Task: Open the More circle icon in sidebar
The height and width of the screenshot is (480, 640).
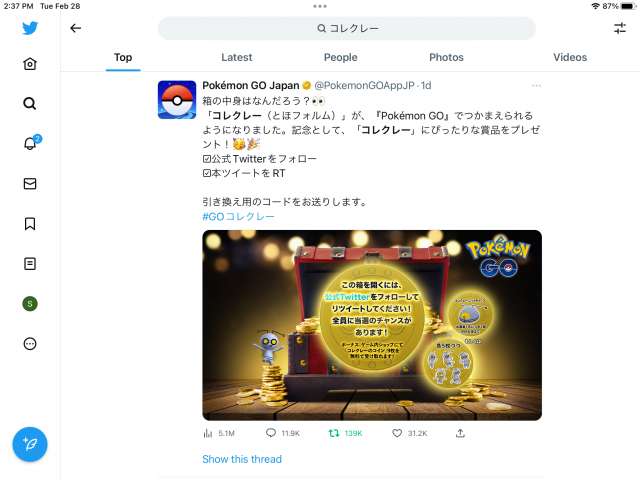Action: point(30,344)
